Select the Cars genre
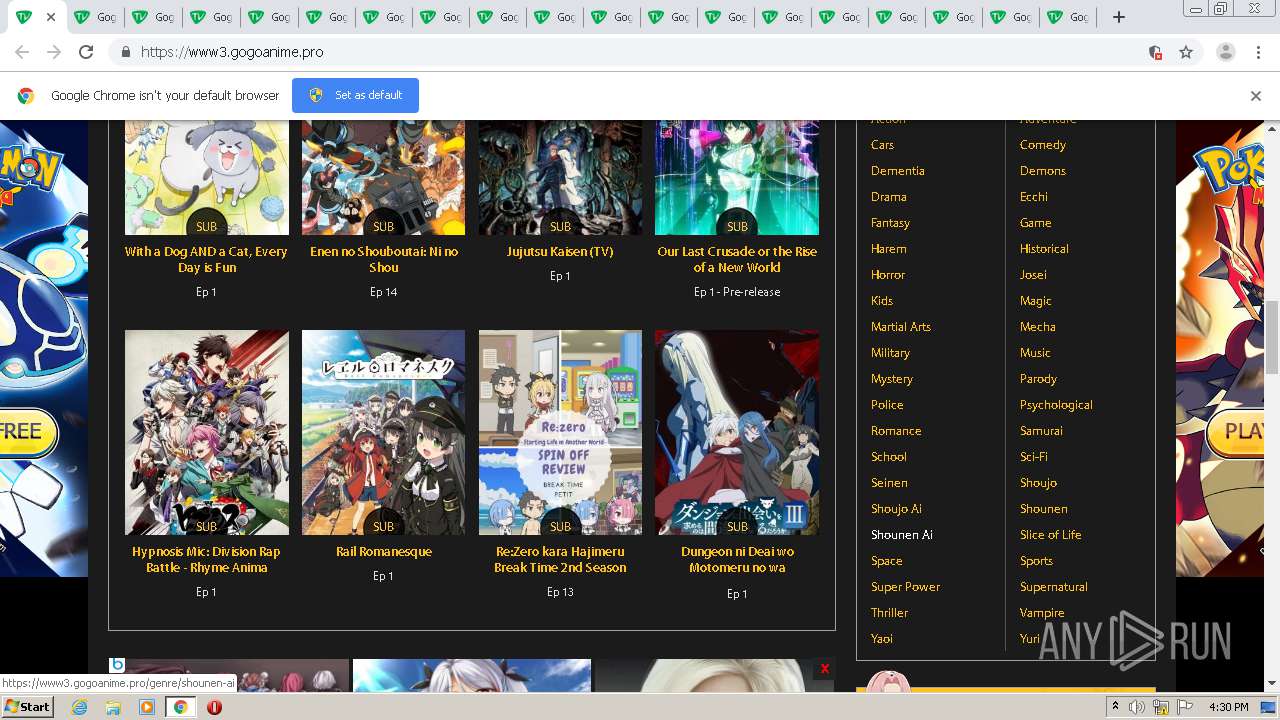Viewport: 1280px width, 720px height. 882,145
